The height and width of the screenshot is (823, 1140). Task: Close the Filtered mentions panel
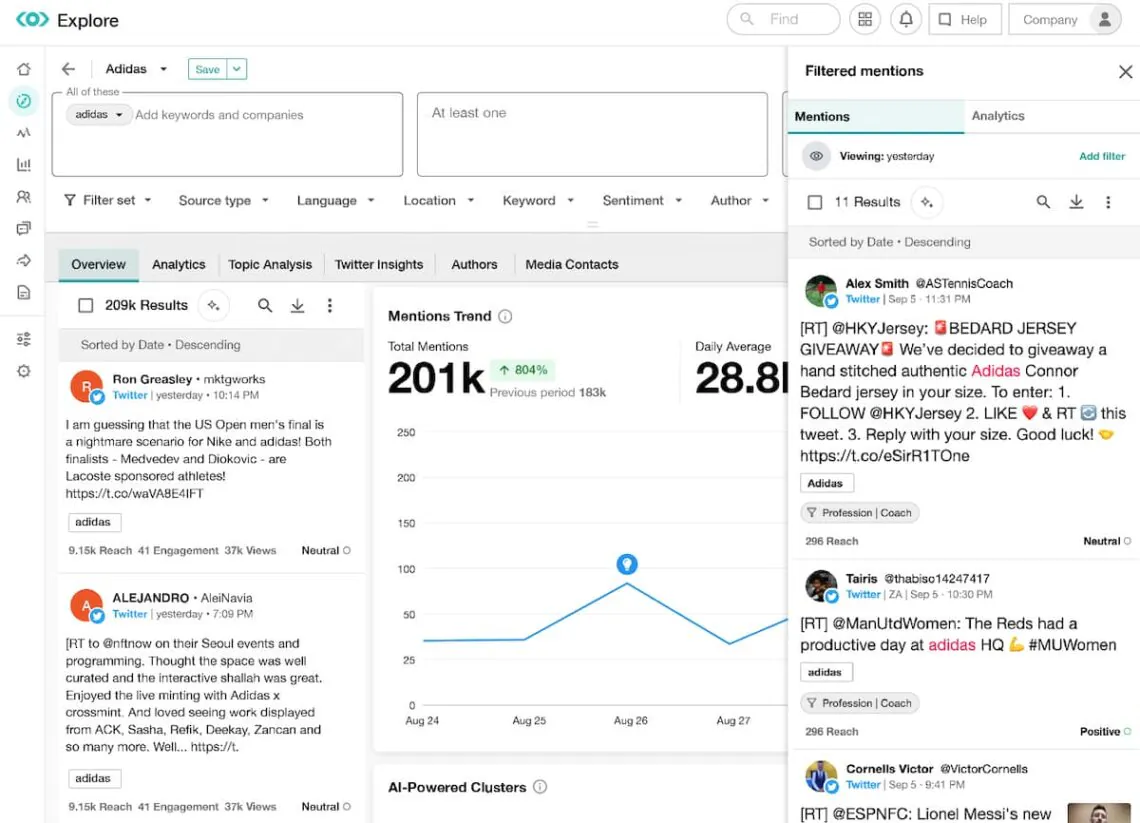coord(1125,71)
